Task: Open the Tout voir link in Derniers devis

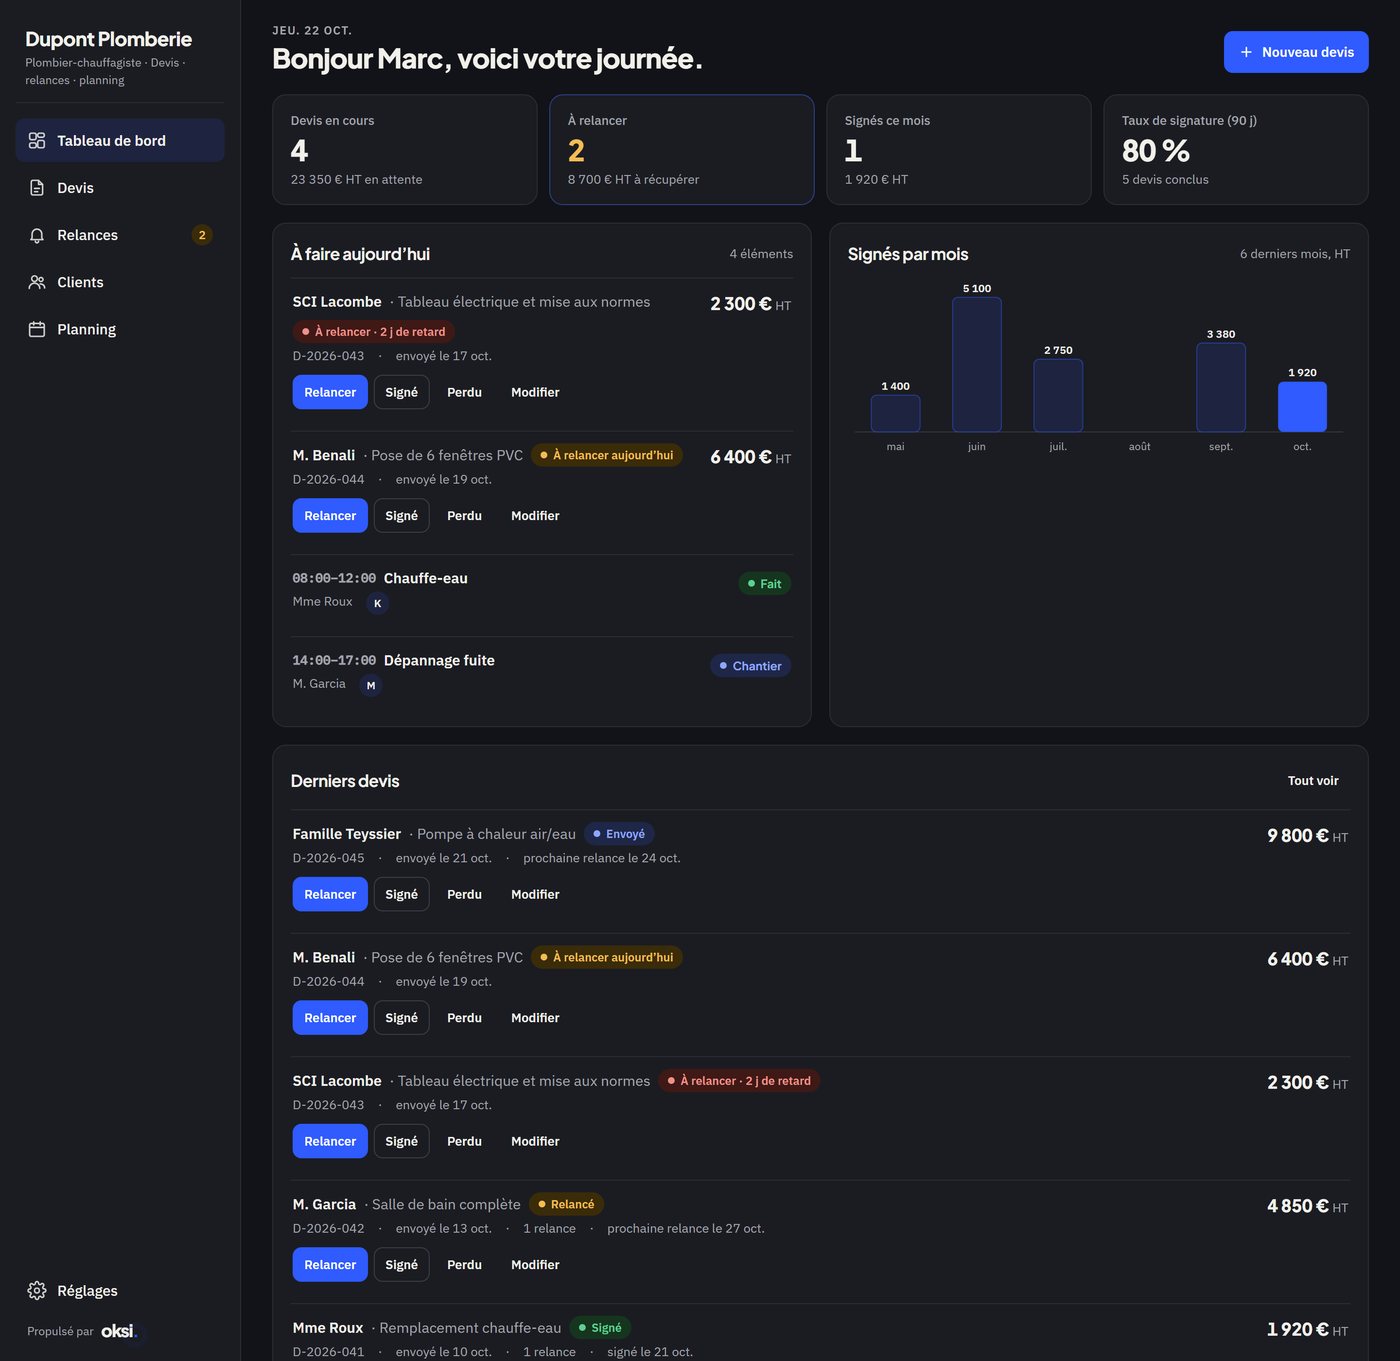Action: click(1313, 781)
